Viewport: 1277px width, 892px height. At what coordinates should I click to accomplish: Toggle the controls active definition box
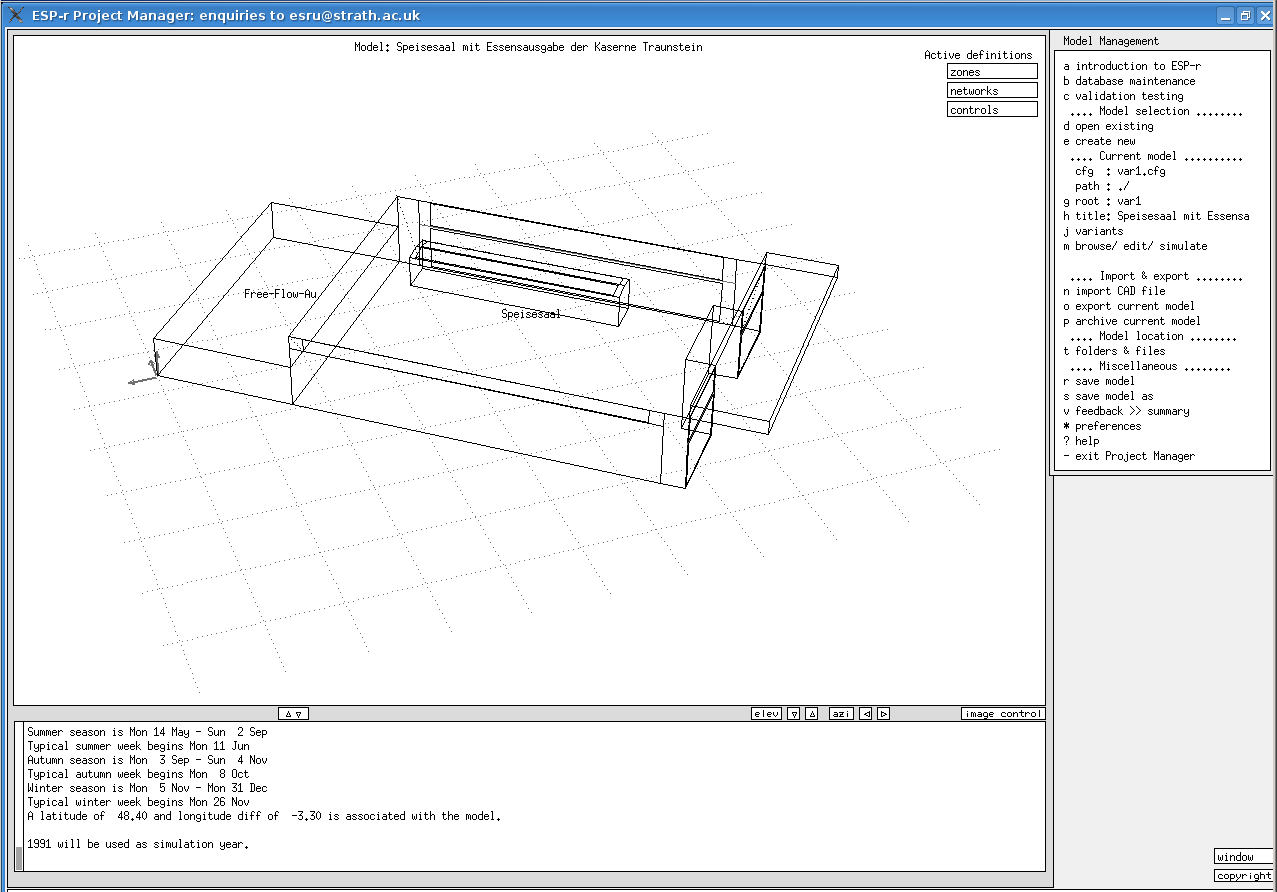click(991, 110)
